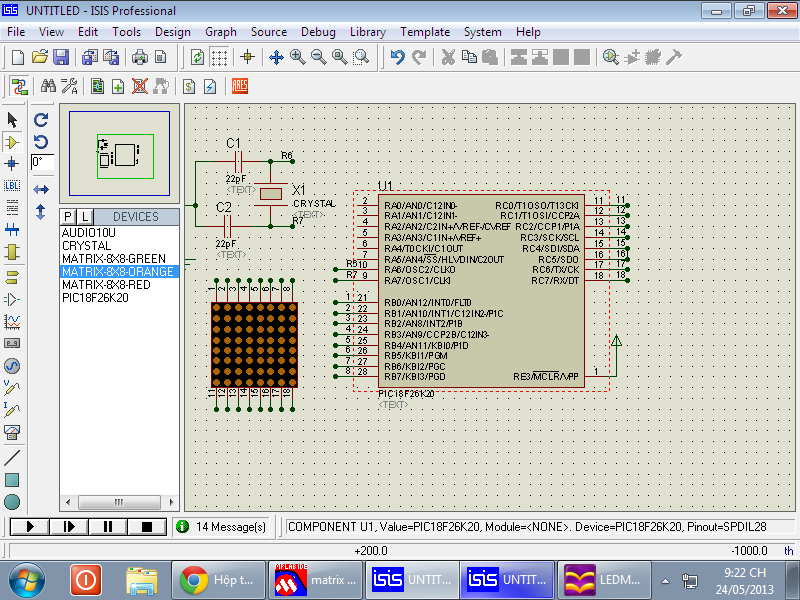Select PIC18F26K20 in the devices list

pyautogui.click(x=94, y=297)
